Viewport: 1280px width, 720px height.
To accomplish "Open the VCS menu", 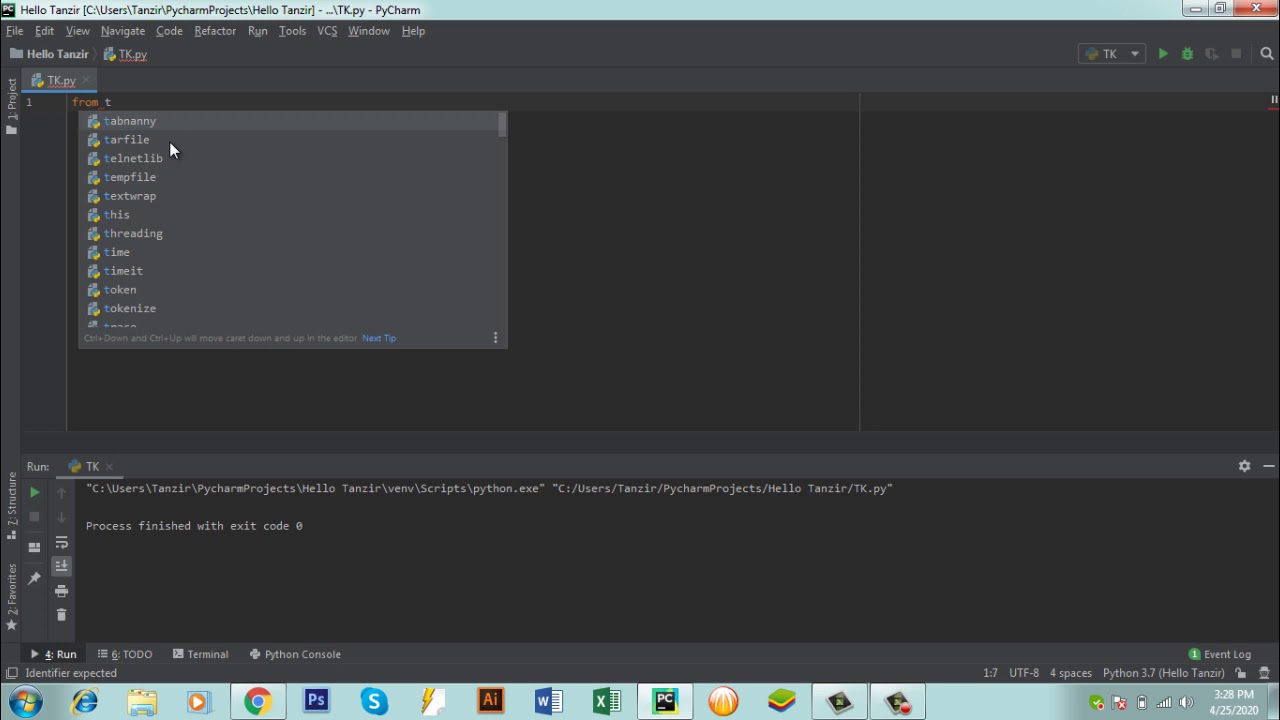I will (x=327, y=31).
